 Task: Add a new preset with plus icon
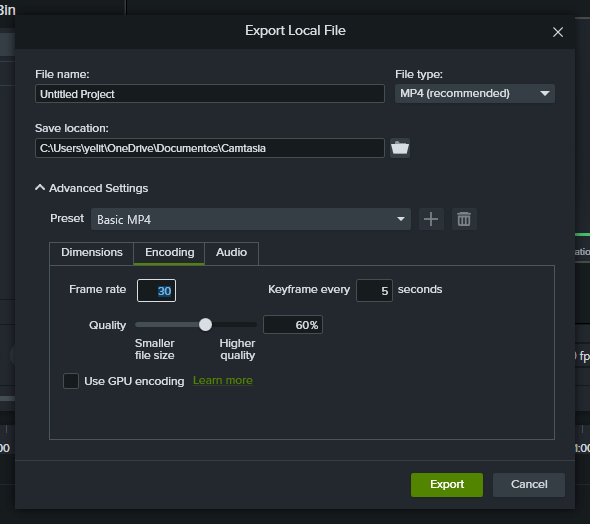(431, 219)
